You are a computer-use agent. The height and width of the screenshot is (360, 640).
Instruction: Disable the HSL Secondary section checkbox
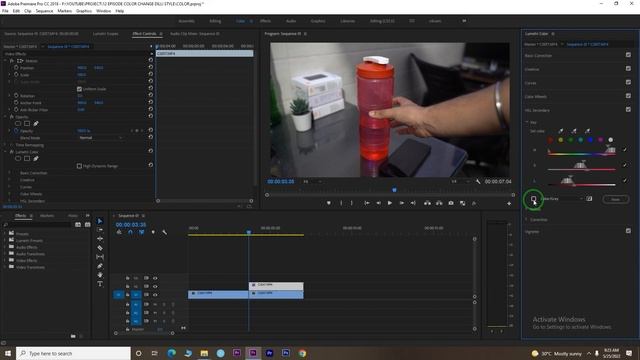click(x=628, y=109)
